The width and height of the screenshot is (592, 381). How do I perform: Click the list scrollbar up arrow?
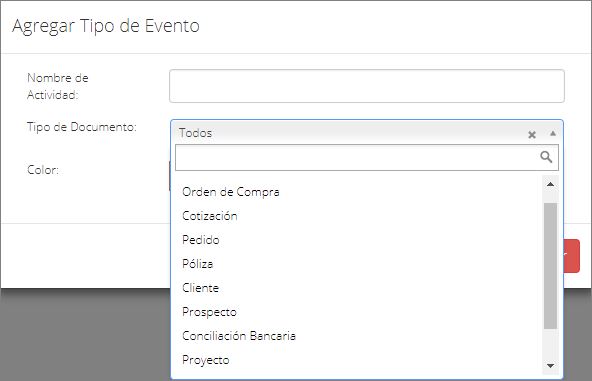(550, 184)
